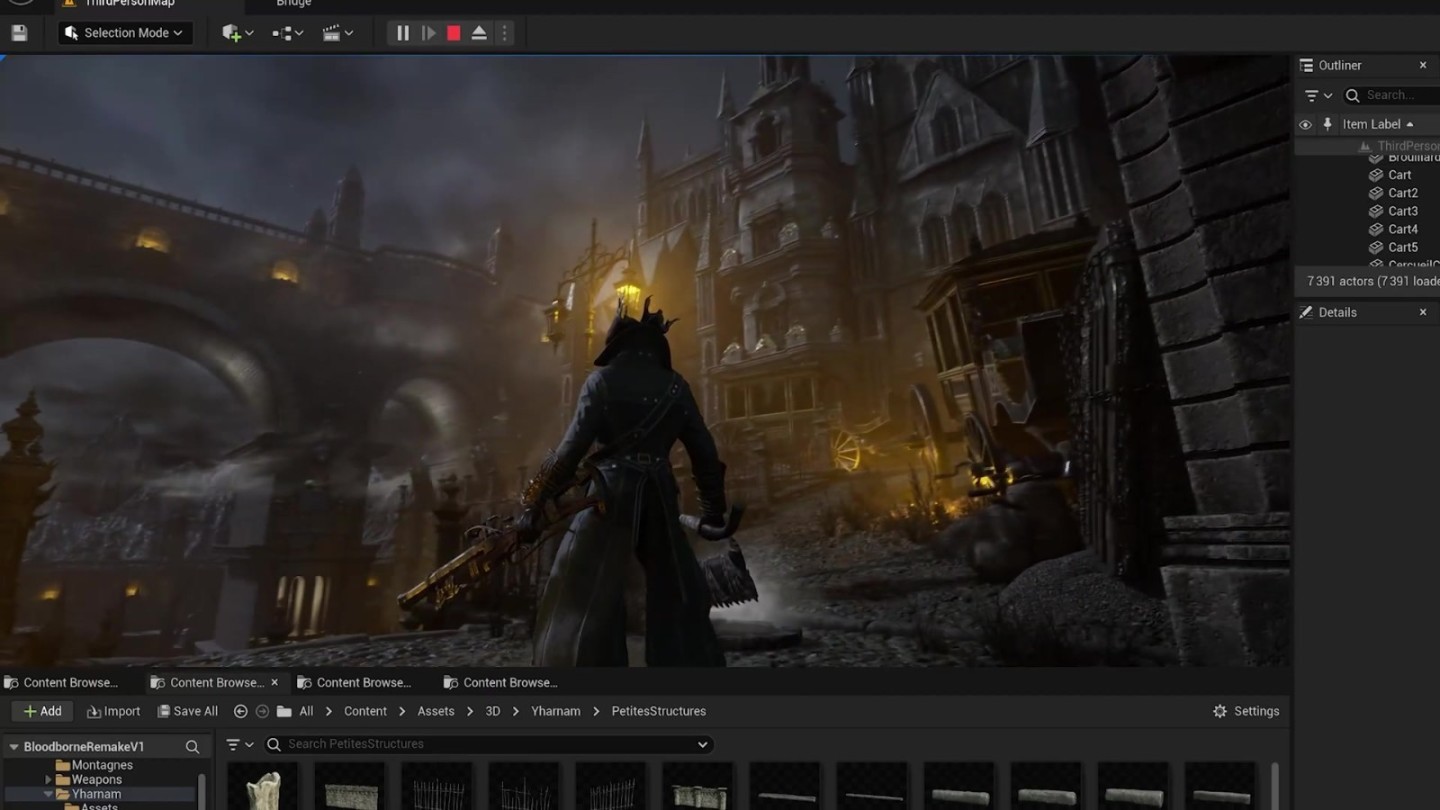Navigate to the Yharnam breadcrumb

[556, 711]
